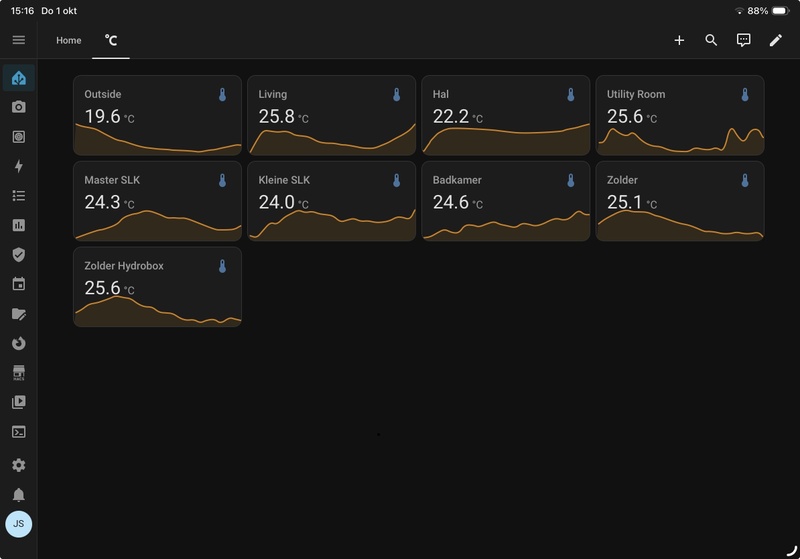
Task: Click the Zolder card title text
Action: 622,180
